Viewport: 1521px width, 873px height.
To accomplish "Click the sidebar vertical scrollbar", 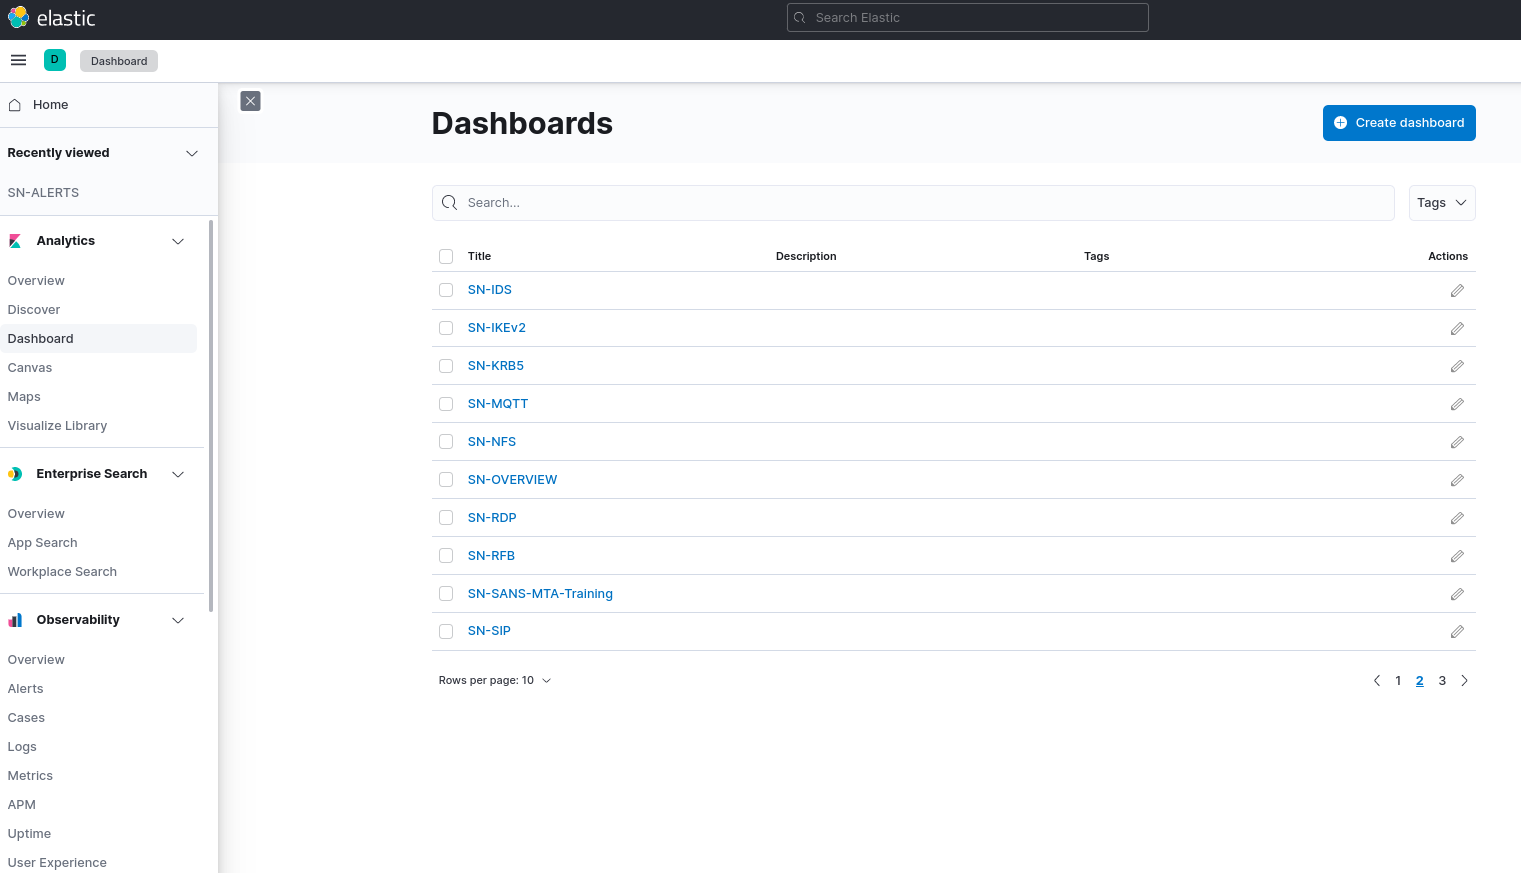I will pyautogui.click(x=211, y=416).
